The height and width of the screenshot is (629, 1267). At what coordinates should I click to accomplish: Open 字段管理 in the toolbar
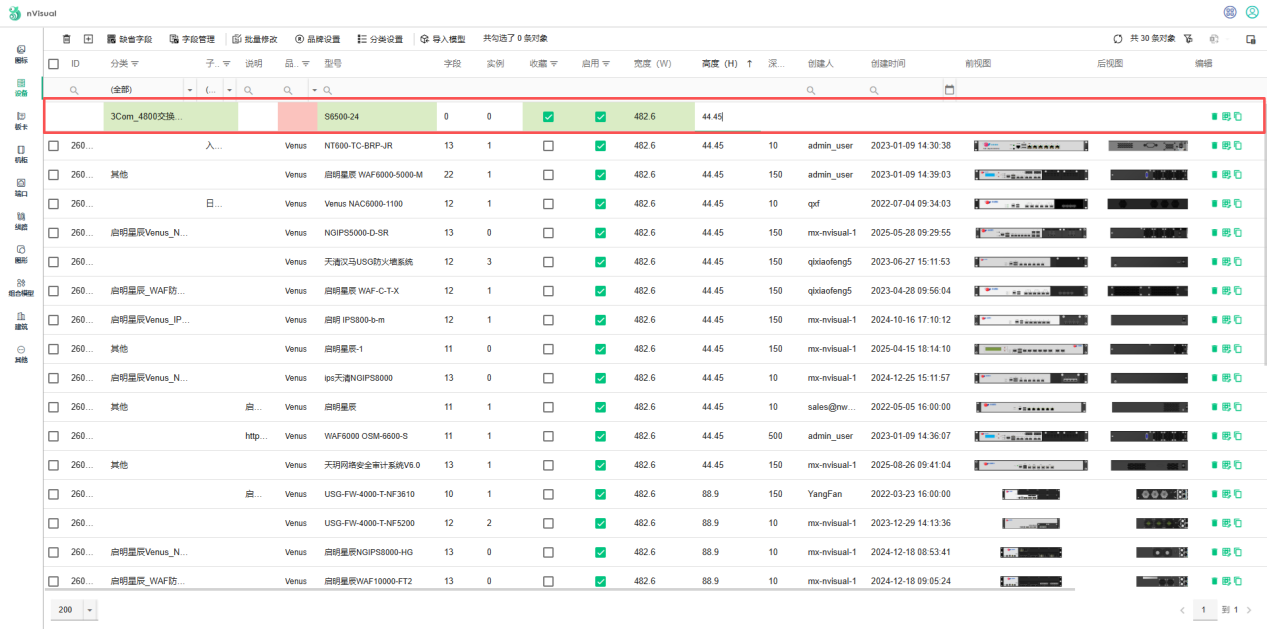tap(192, 39)
